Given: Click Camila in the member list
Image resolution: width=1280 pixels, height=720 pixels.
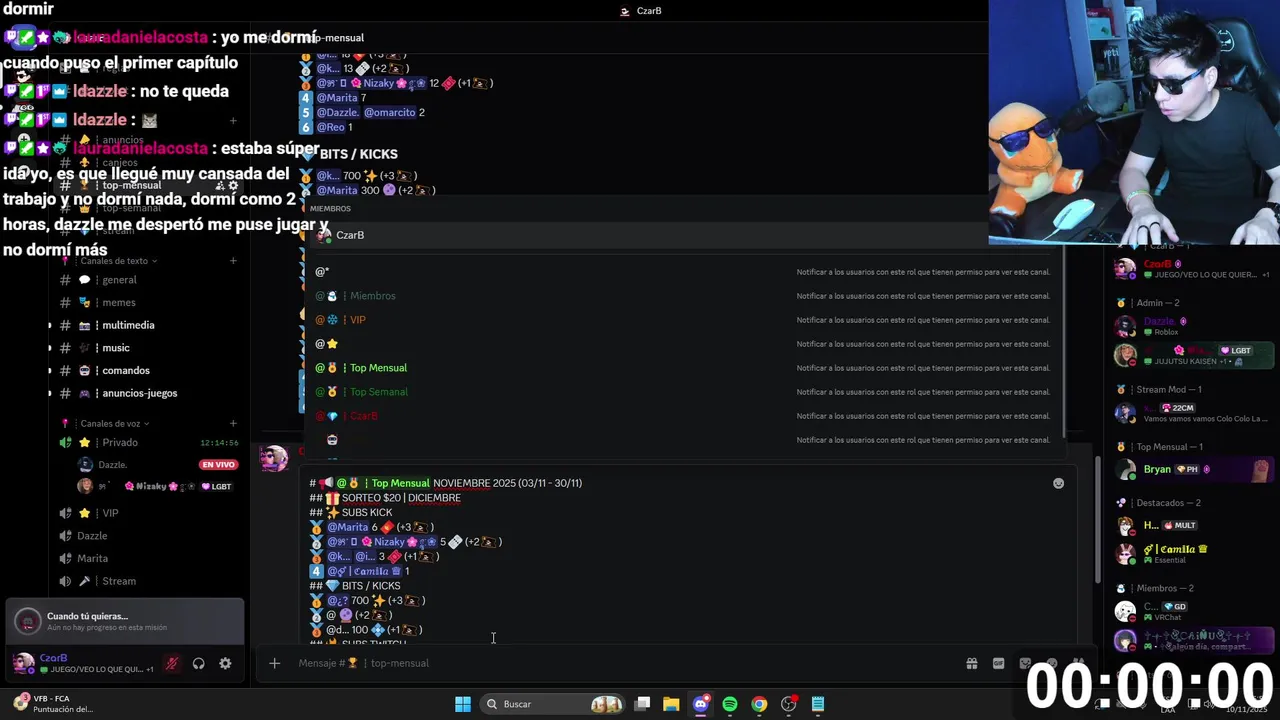Looking at the screenshot, I should coord(1193,553).
